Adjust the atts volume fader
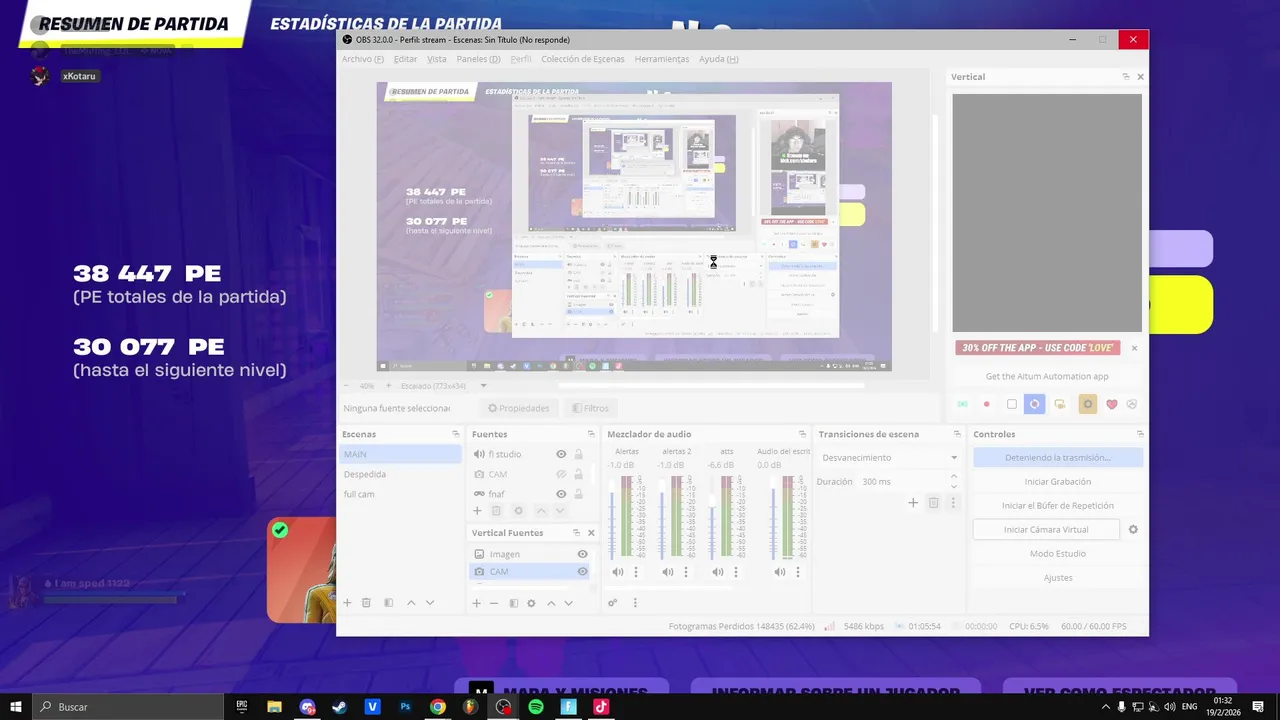Screen dimensions: 1280x720 [713, 517]
